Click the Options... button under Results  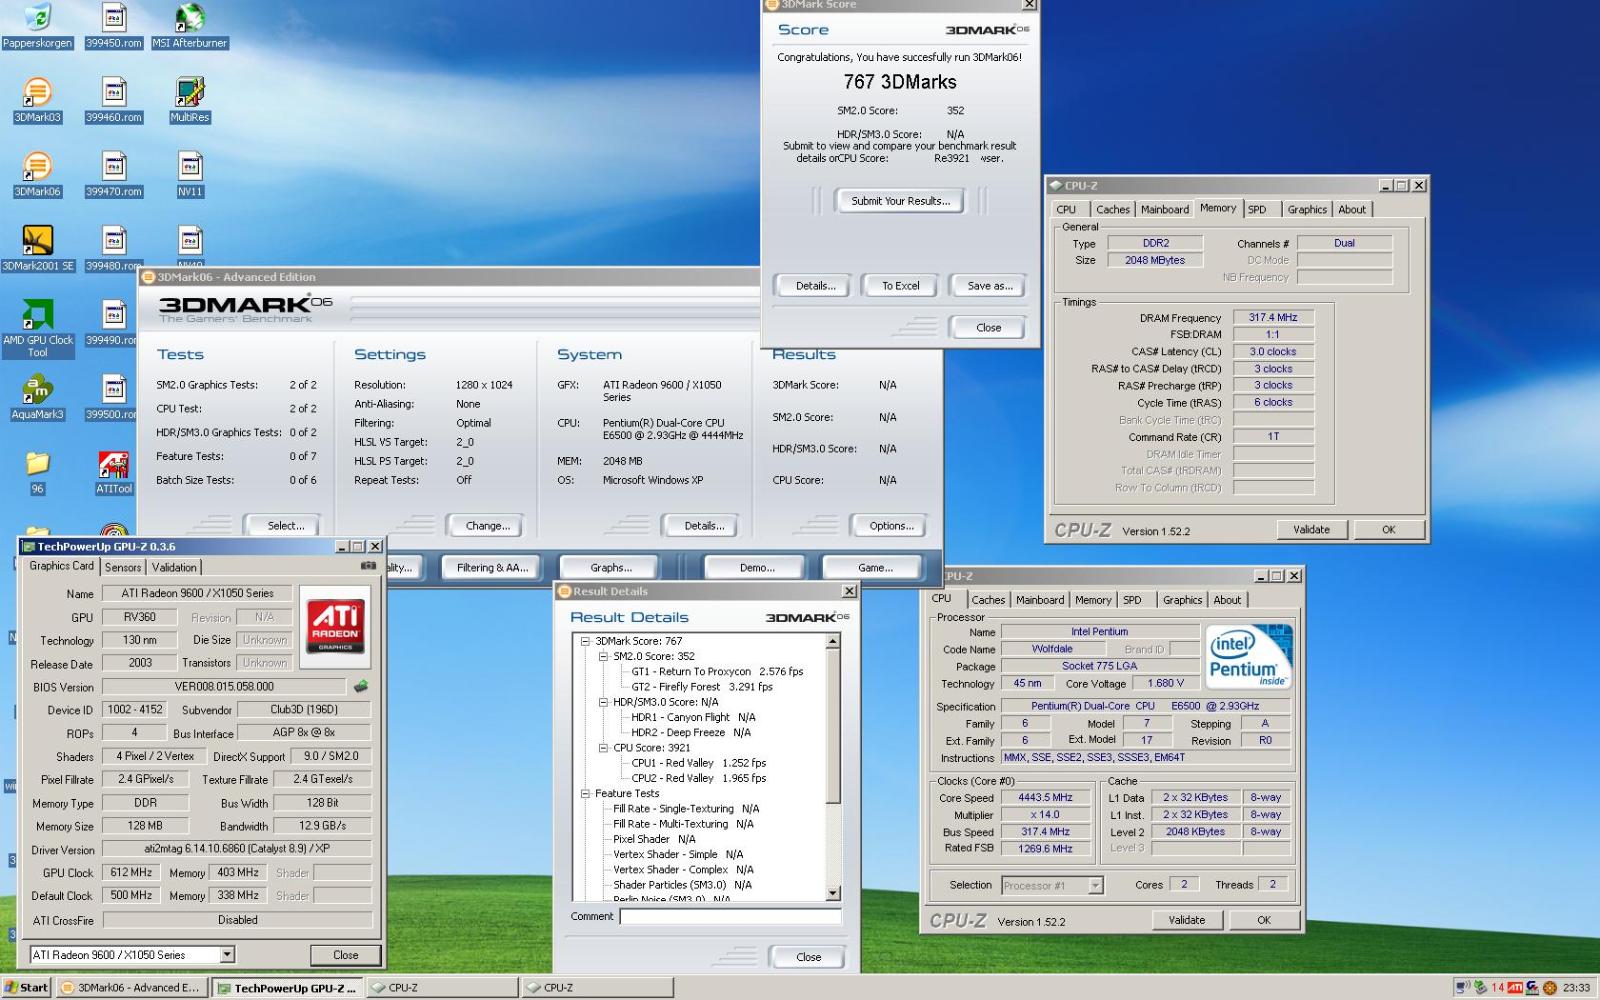tap(891, 526)
